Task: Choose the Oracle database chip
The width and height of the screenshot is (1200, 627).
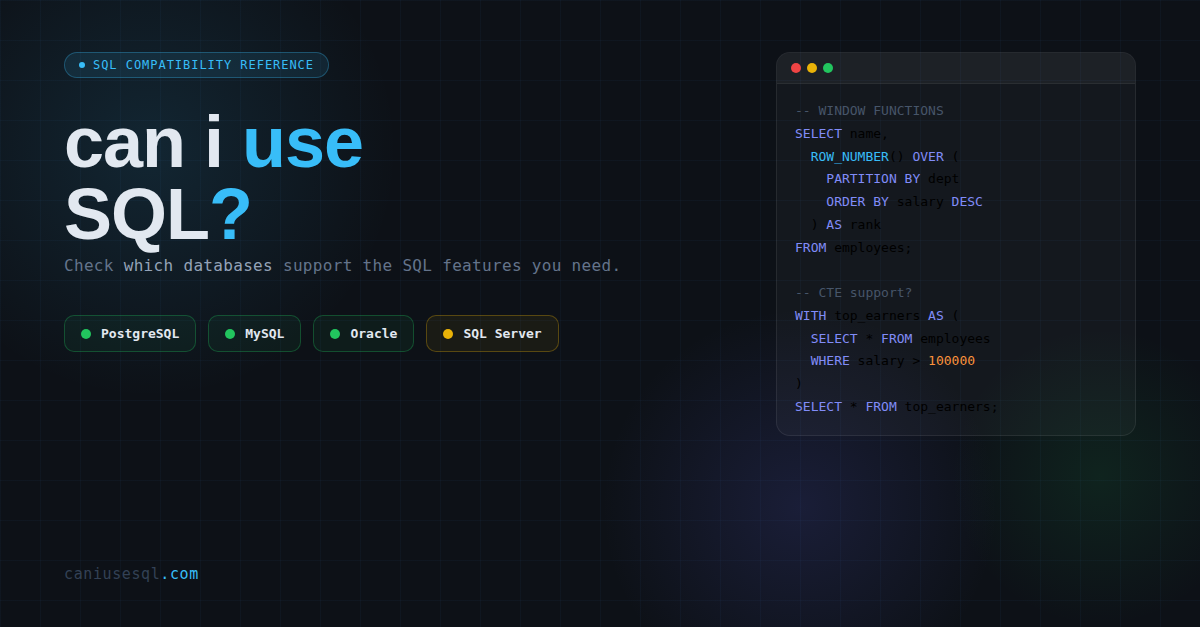Action: click(x=363, y=334)
